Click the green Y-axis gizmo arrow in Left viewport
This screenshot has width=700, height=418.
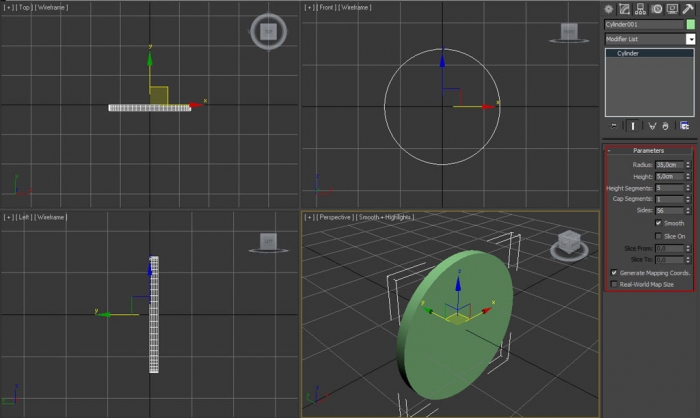[104, 315]
